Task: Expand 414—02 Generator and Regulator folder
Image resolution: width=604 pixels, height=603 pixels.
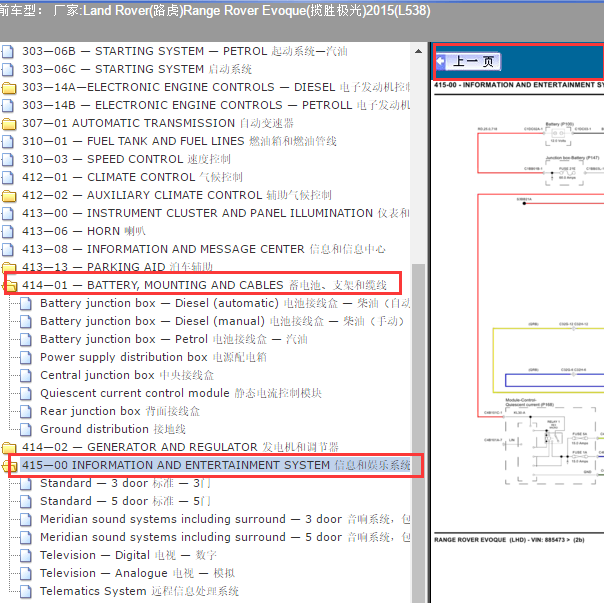Action: click(x=180, y=447)
